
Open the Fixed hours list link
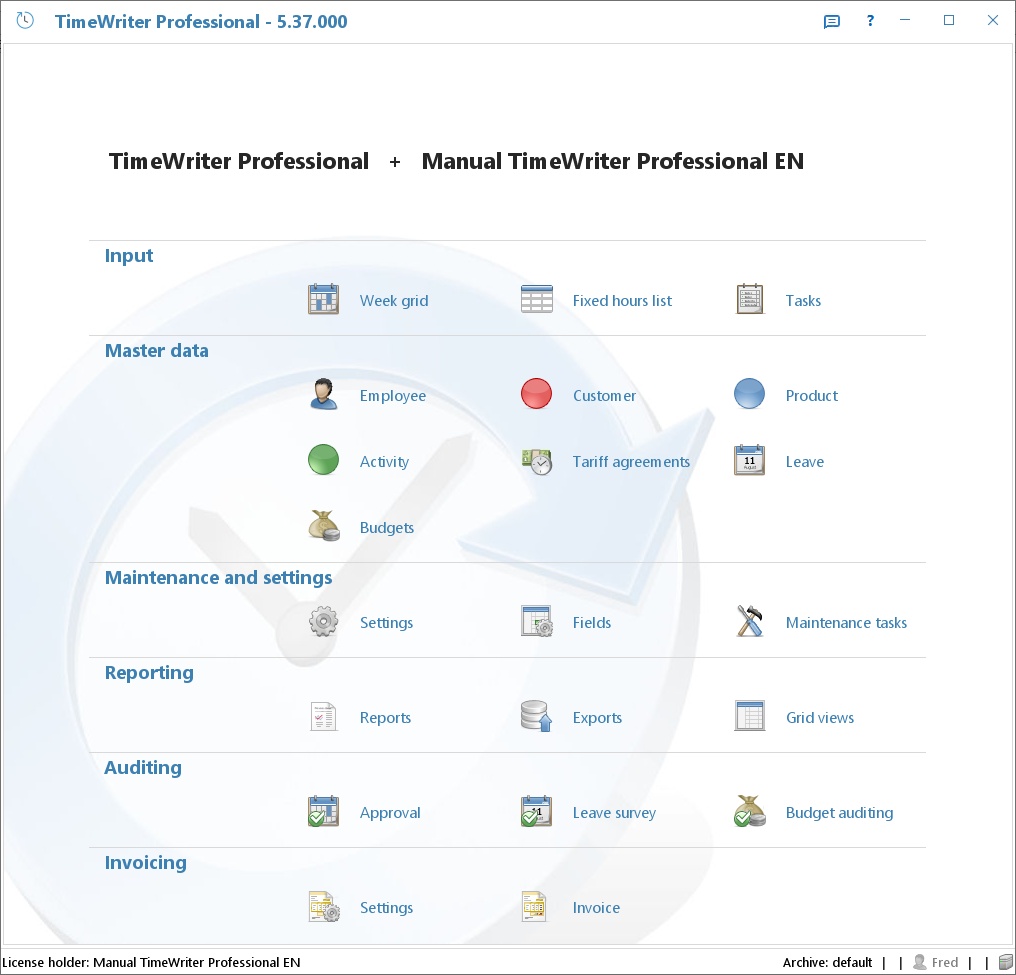point(622,301)
